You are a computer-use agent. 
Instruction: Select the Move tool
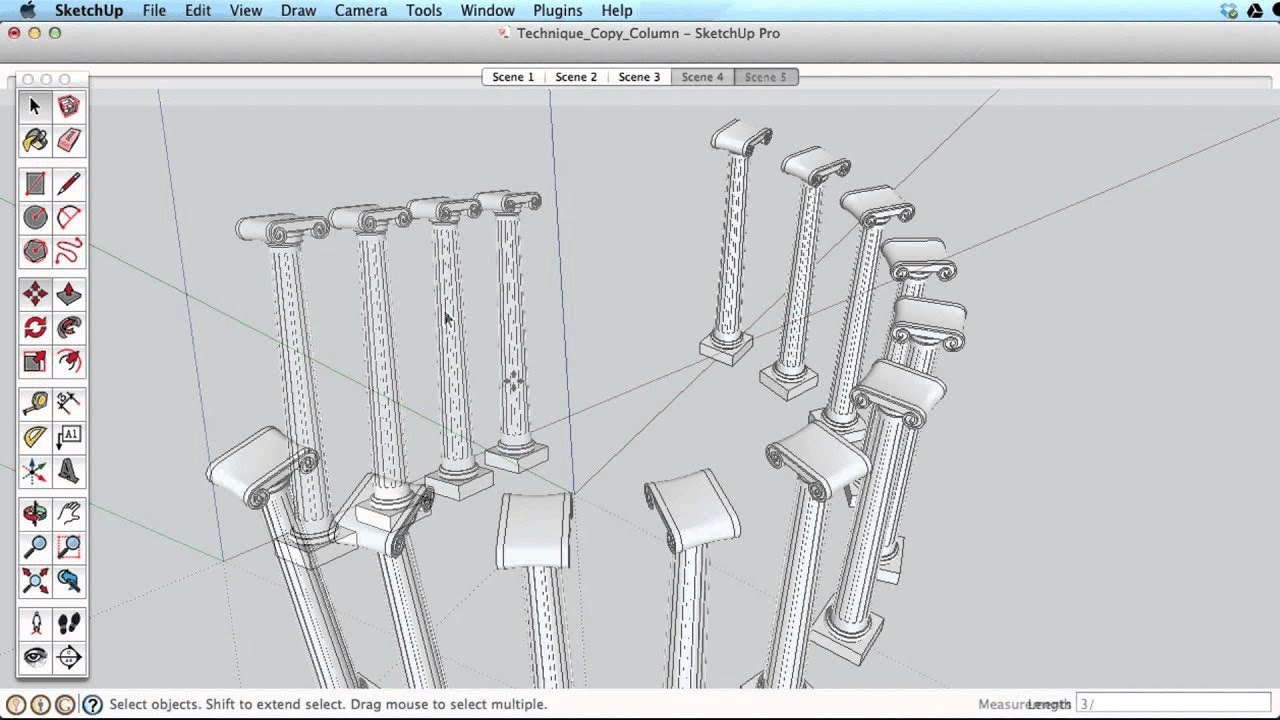pos(35,294)
